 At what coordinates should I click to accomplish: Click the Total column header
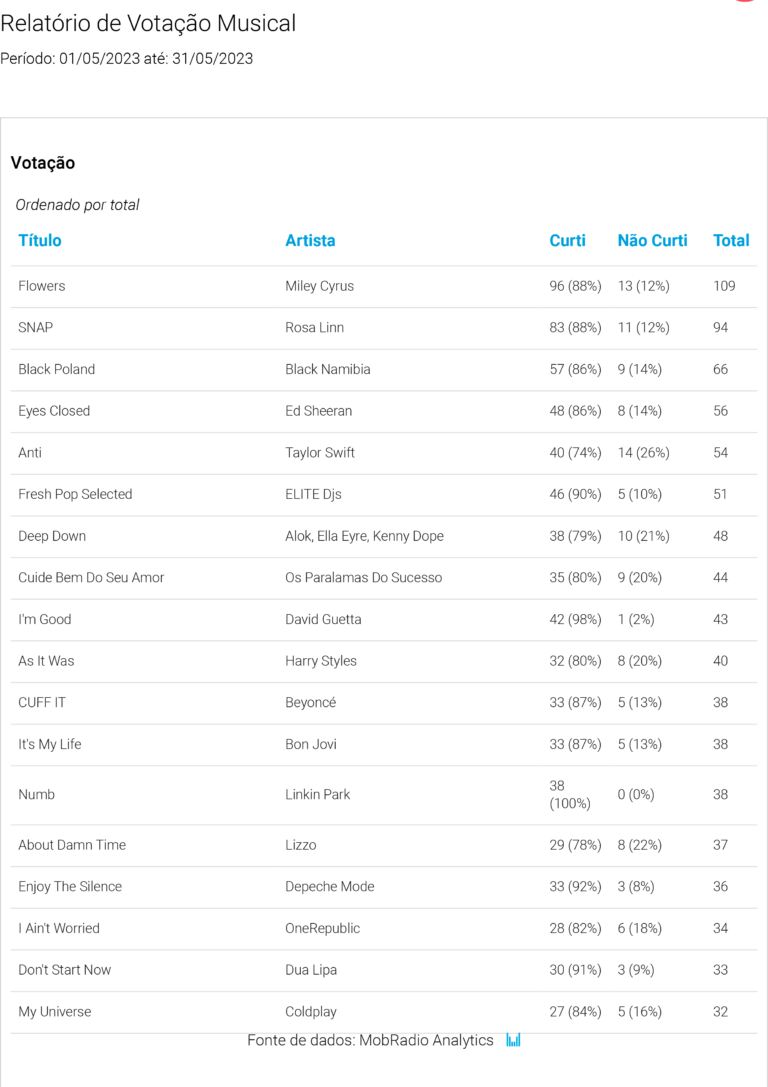[x=731, y=240]
